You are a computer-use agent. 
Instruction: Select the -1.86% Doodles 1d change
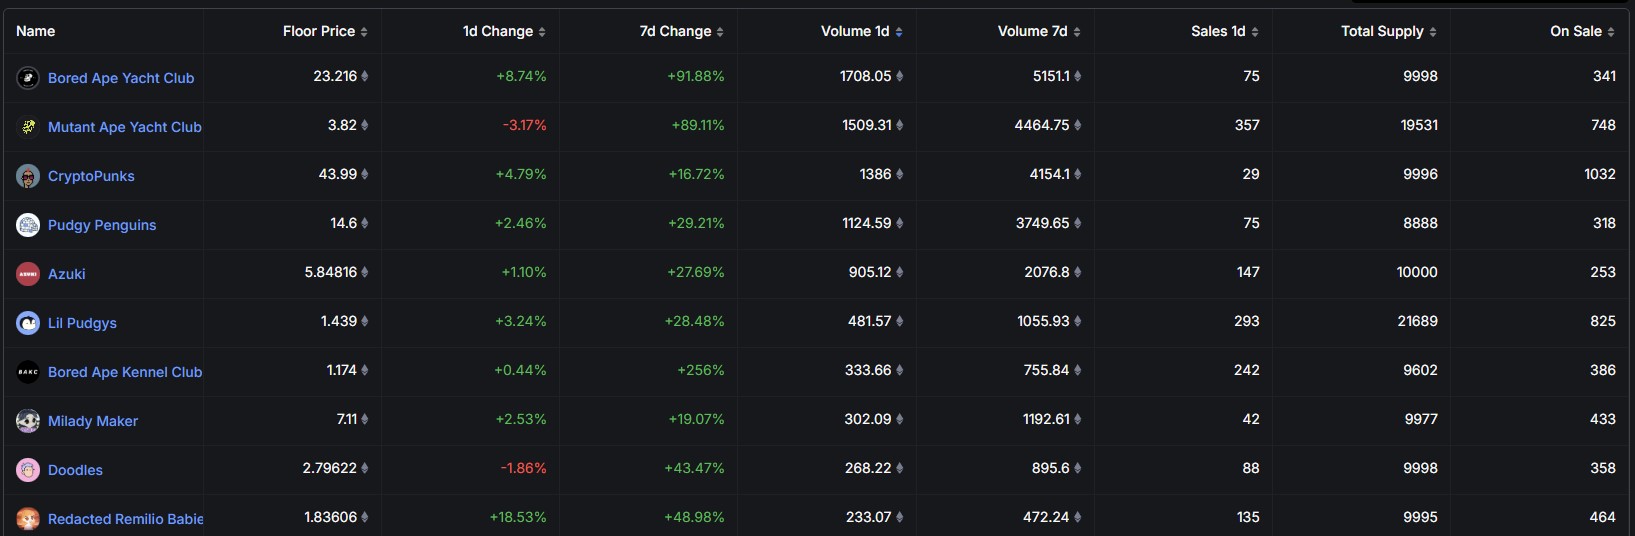[x=524, y=468]
